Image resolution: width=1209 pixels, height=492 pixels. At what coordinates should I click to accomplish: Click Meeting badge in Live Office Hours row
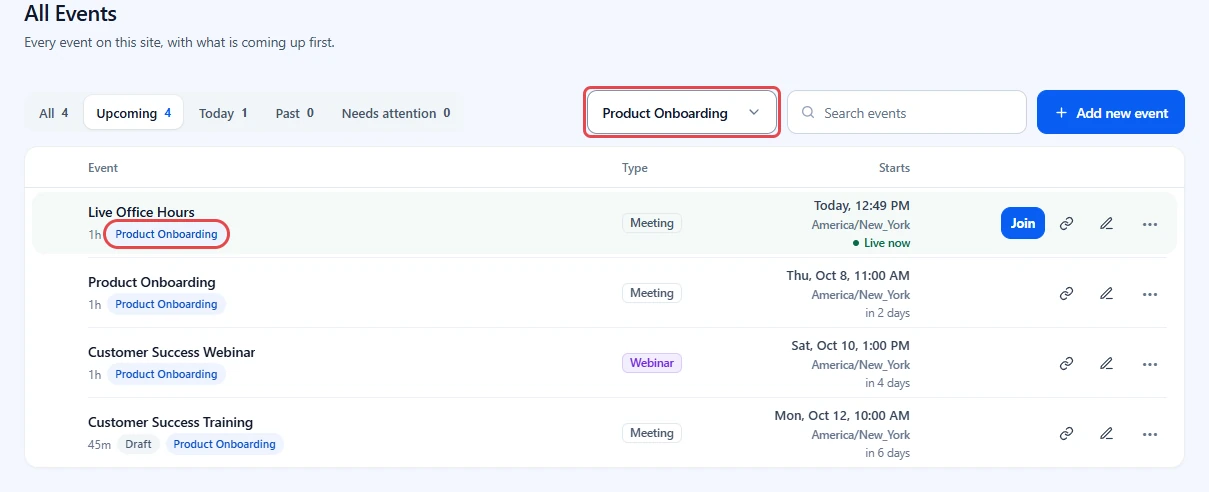click(x=652, y=223)
